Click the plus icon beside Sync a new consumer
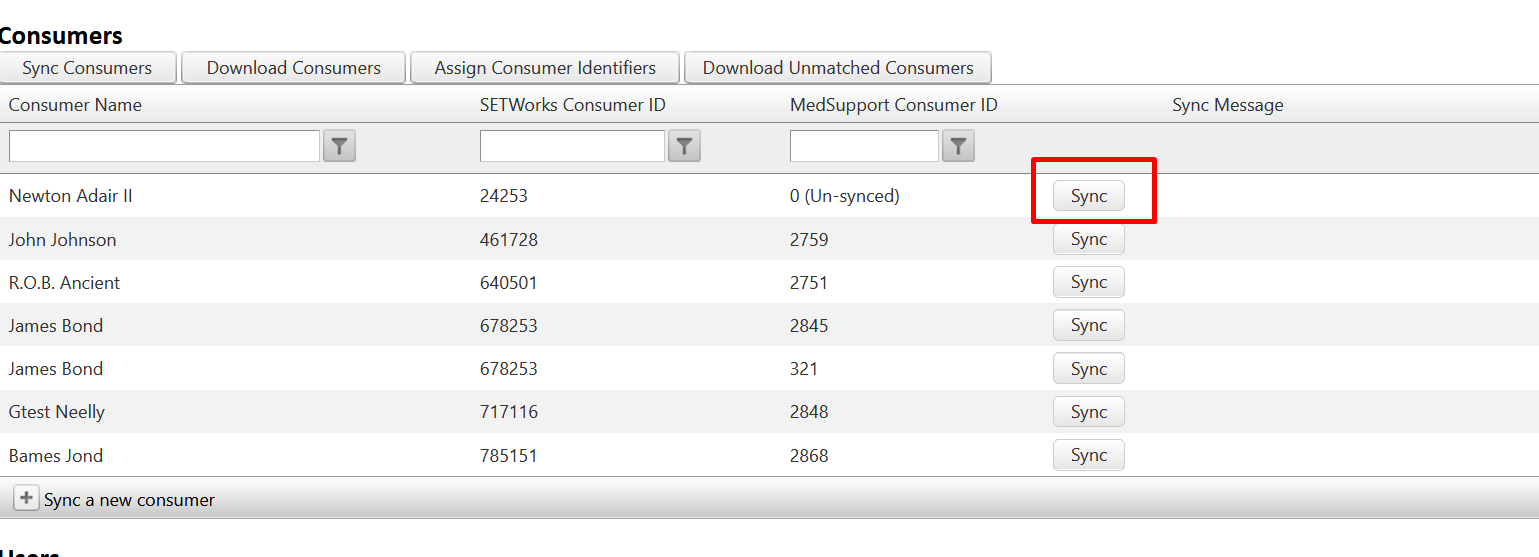This screenshot has width=1539, height=557. pyautogui.click(x=26, y=498)
